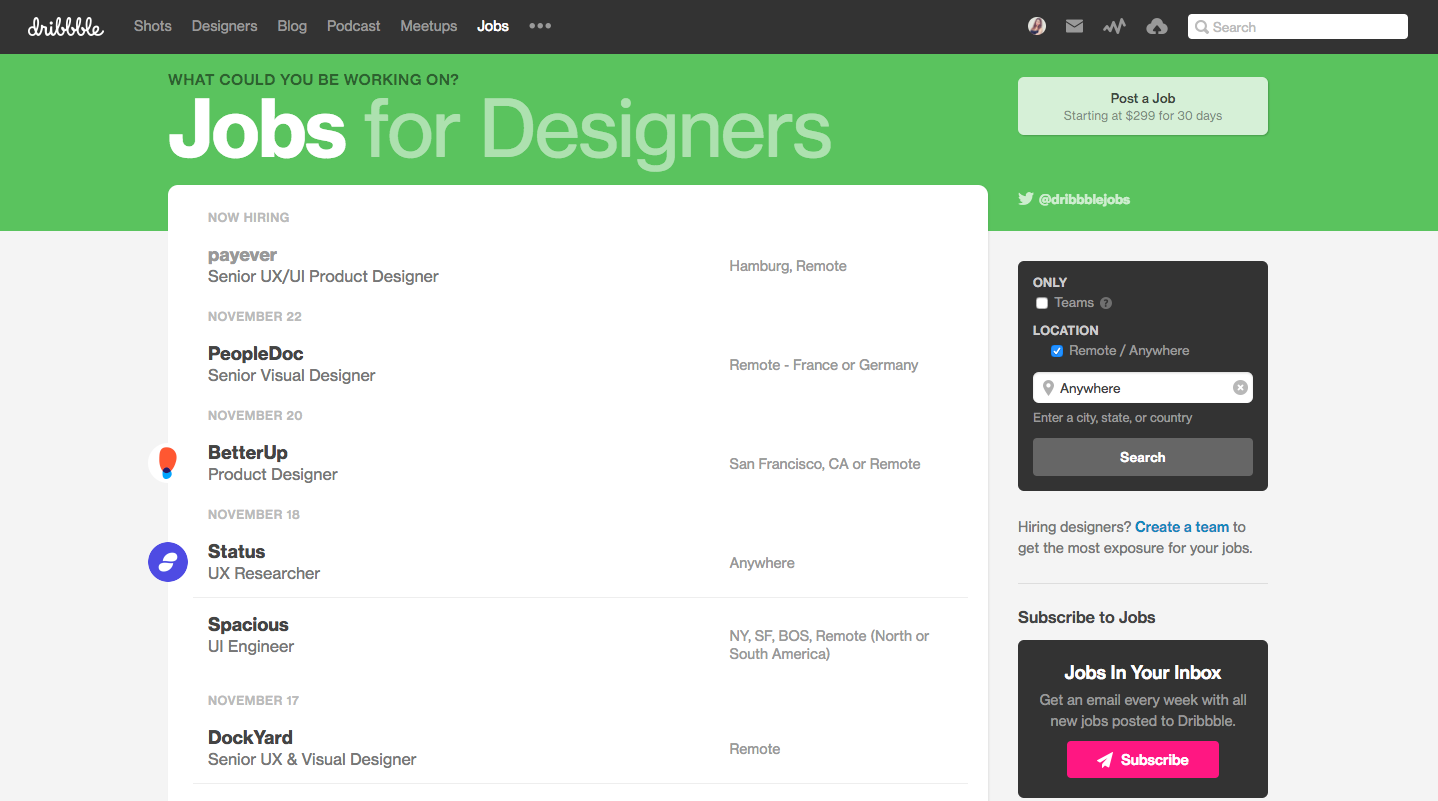Image resolution: width=1438 pixels, height=801 pixels.
Task: Click the Teams help question mark
Action: (1106, 303)
